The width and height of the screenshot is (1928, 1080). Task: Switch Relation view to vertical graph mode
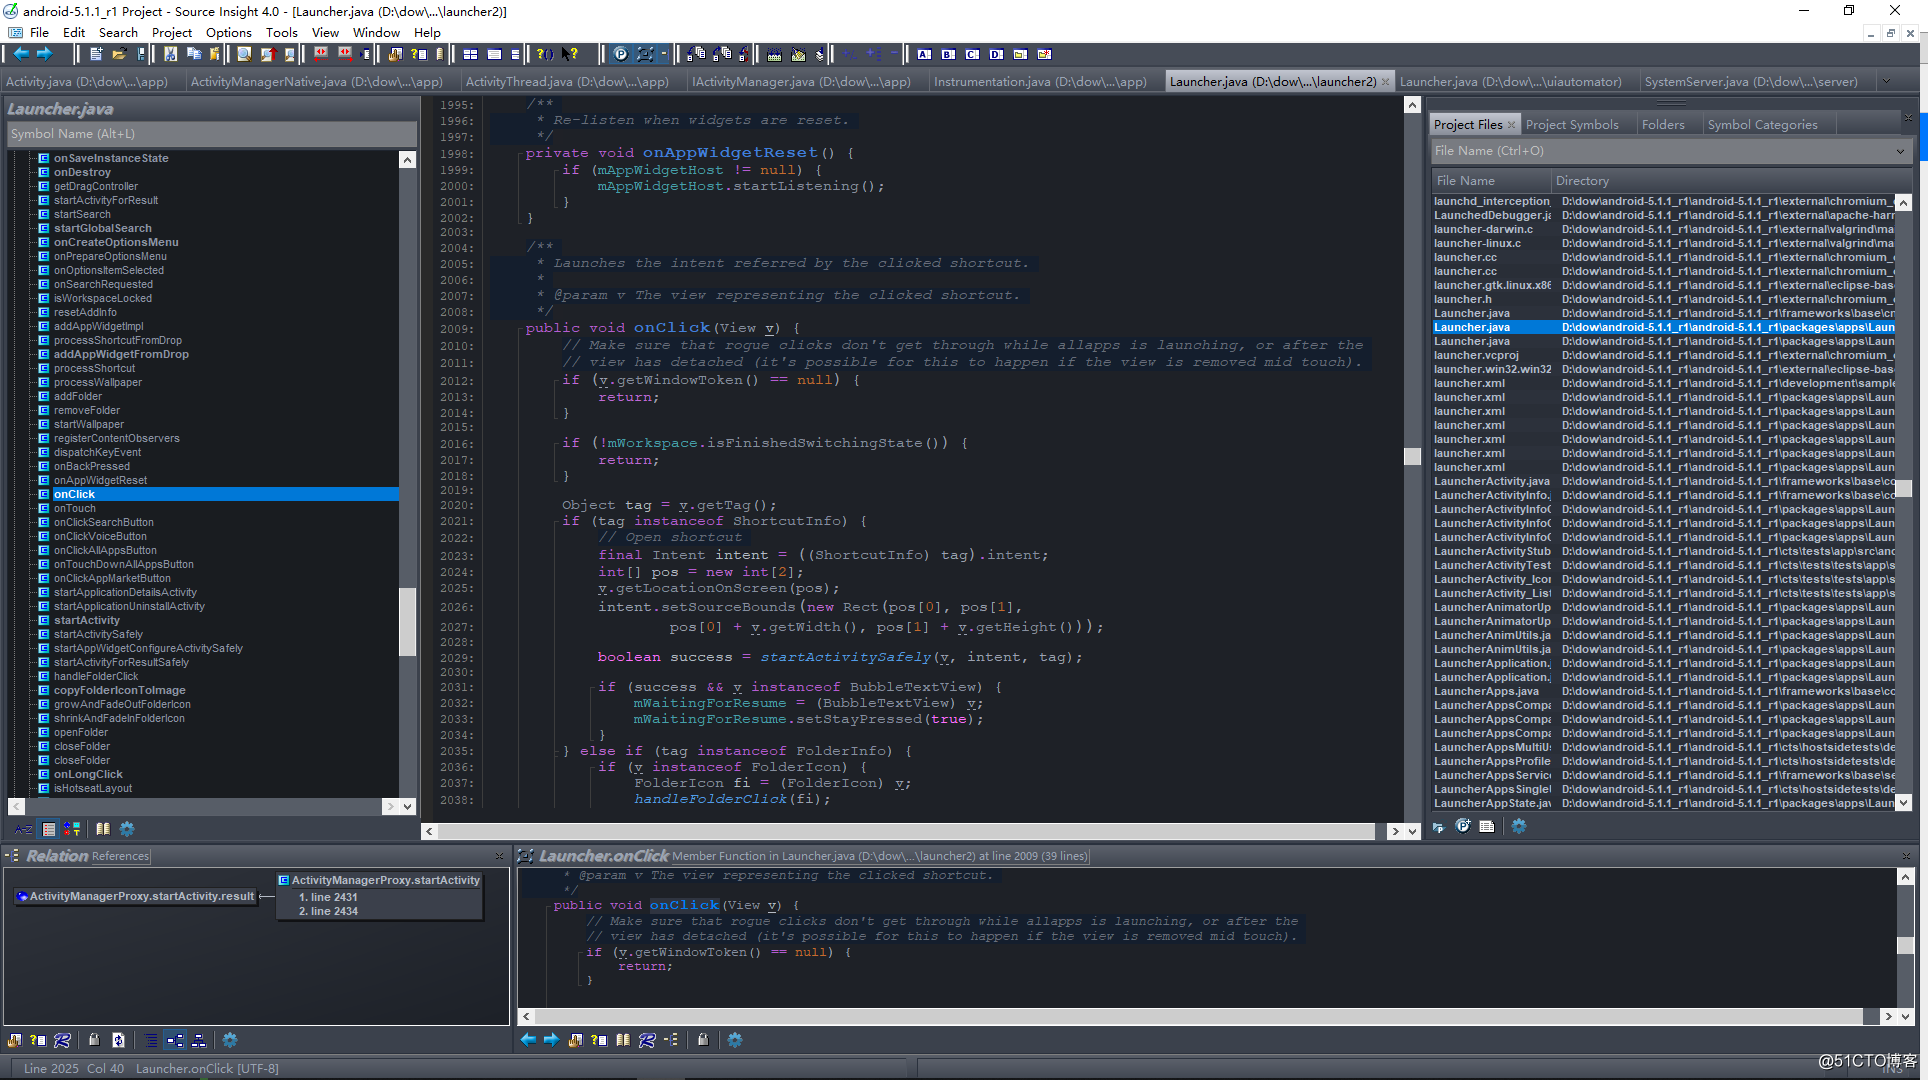[x=199, y=1040]
